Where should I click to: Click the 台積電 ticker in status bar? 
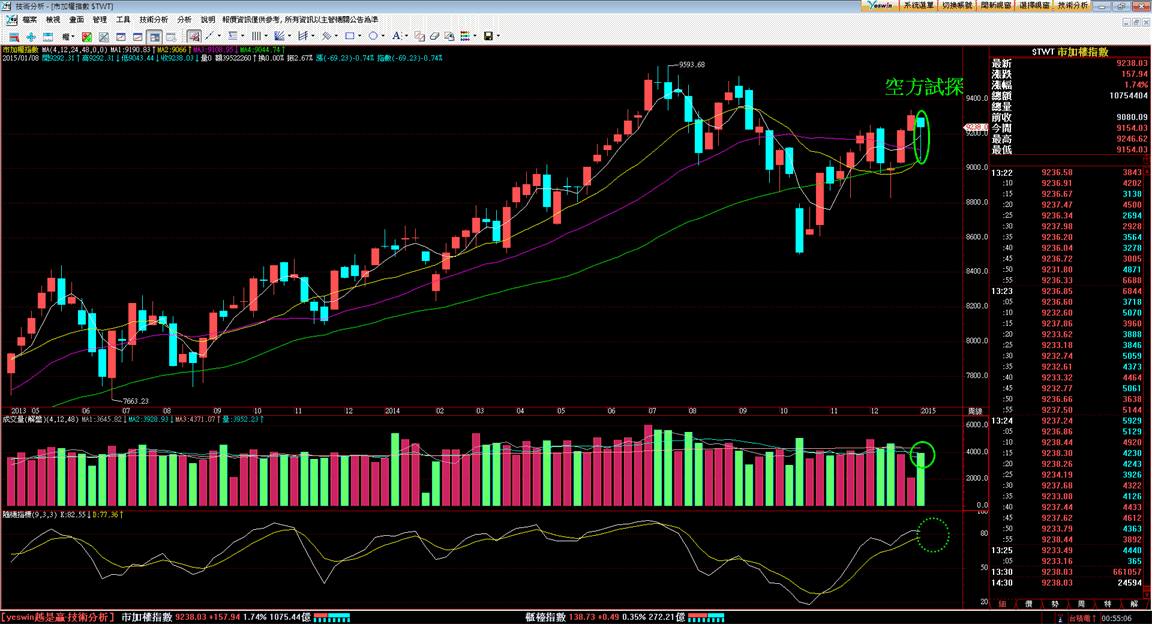coord(1081,618)
